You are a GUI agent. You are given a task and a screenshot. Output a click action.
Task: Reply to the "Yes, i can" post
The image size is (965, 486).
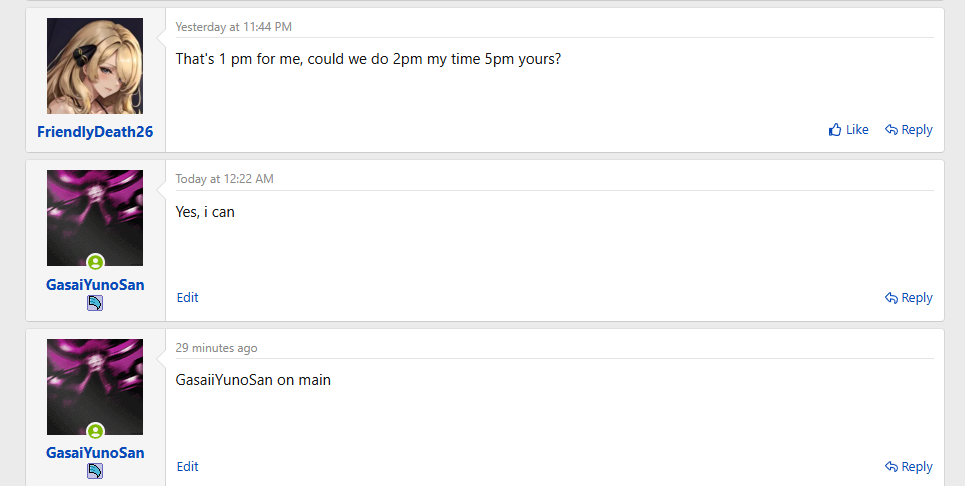908,298
